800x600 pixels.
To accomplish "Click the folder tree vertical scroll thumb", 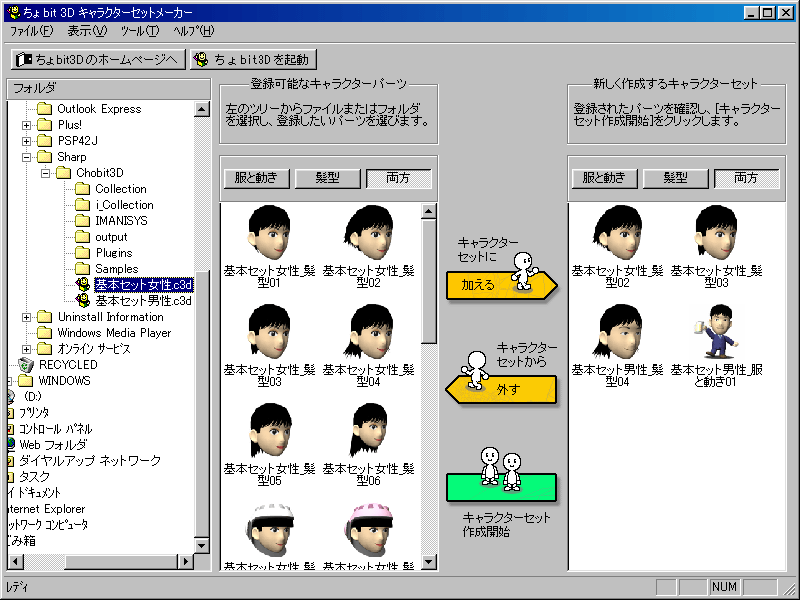I will coord(202,403).
